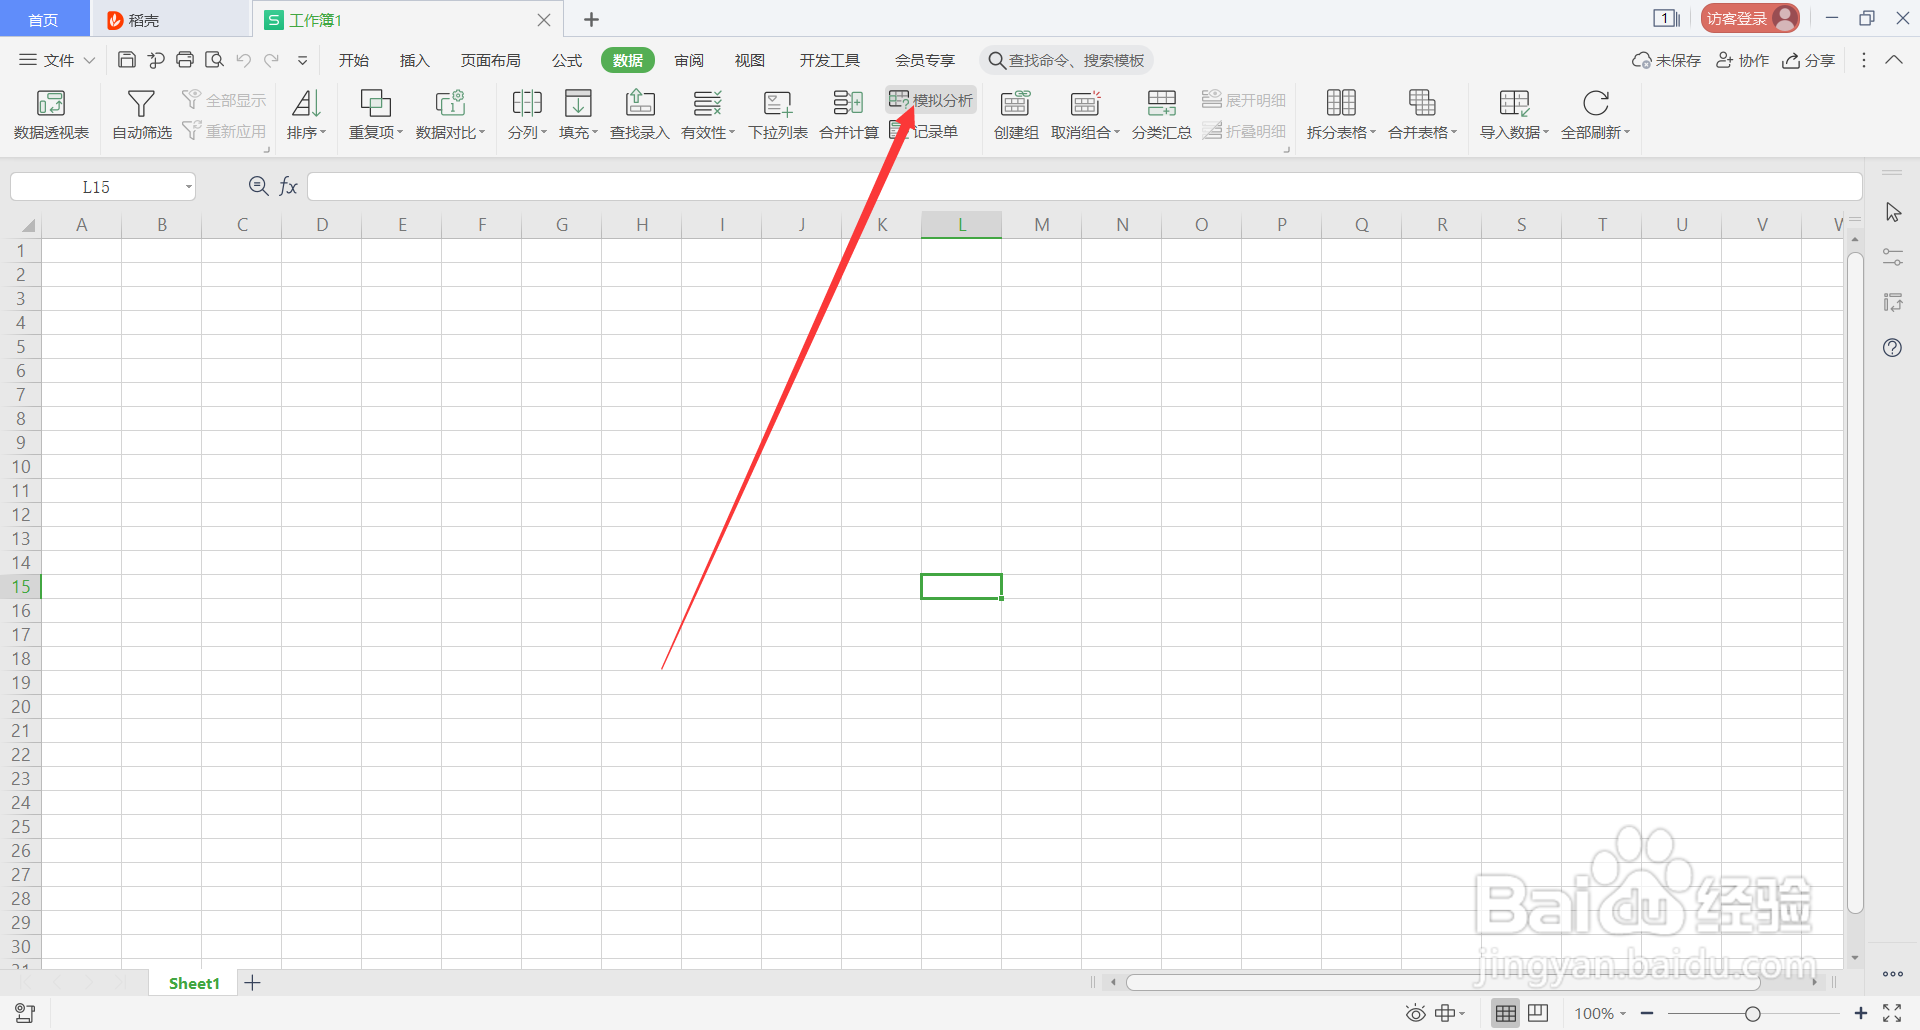Toggle the eye protection mode icon
Viewport: 1920px width, 1030px height.
pos(1415,1013)
